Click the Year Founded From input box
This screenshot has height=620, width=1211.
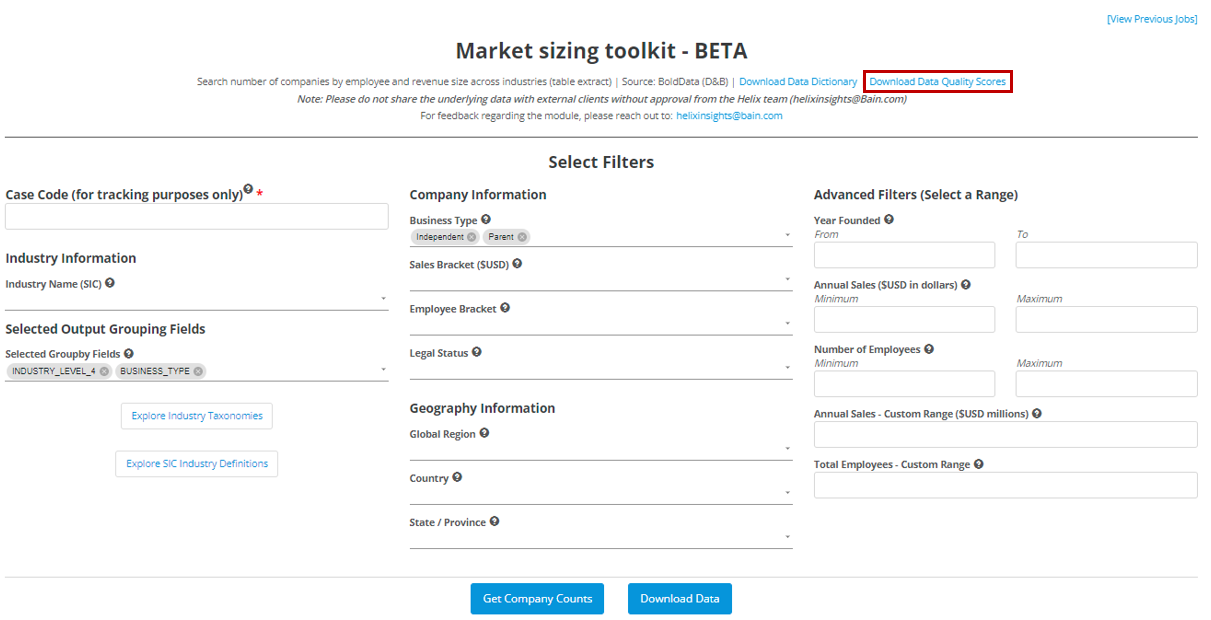point(904,255)
